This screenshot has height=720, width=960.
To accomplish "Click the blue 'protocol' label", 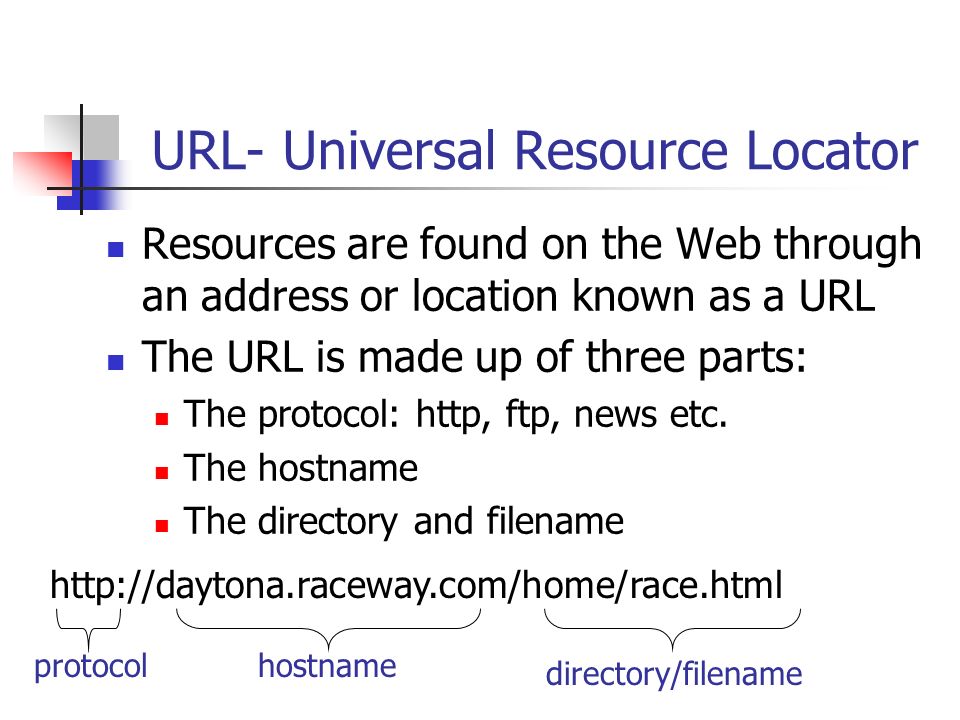I will [91, 666].
